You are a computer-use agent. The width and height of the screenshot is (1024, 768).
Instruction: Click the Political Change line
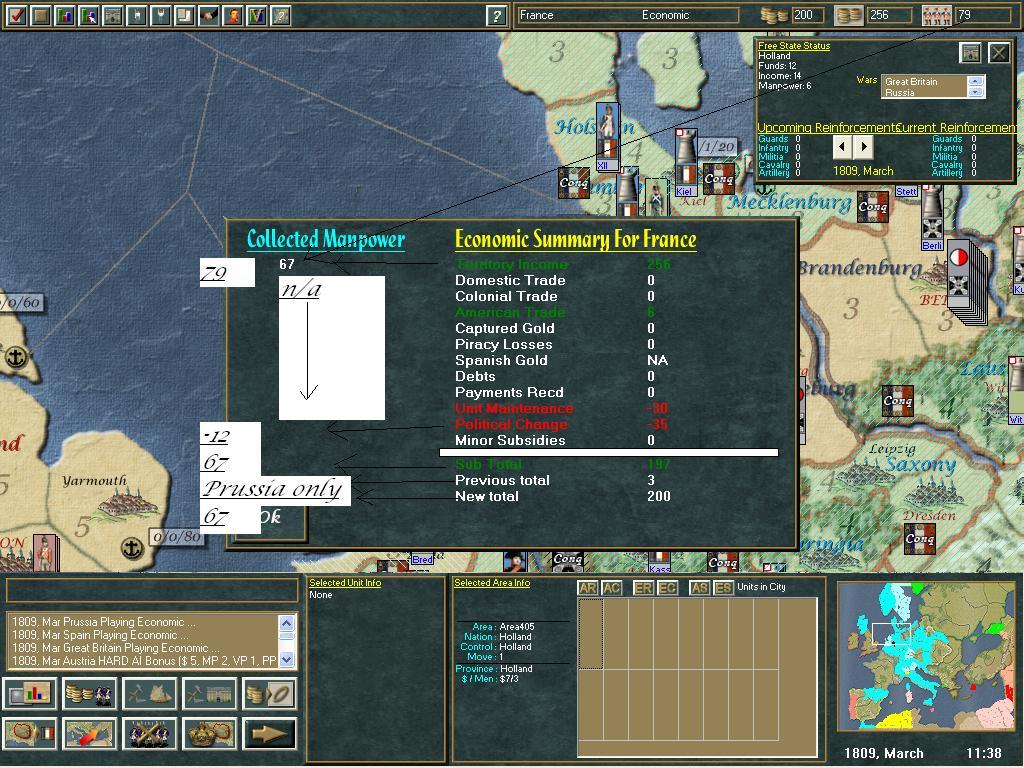tap(562, 424)
